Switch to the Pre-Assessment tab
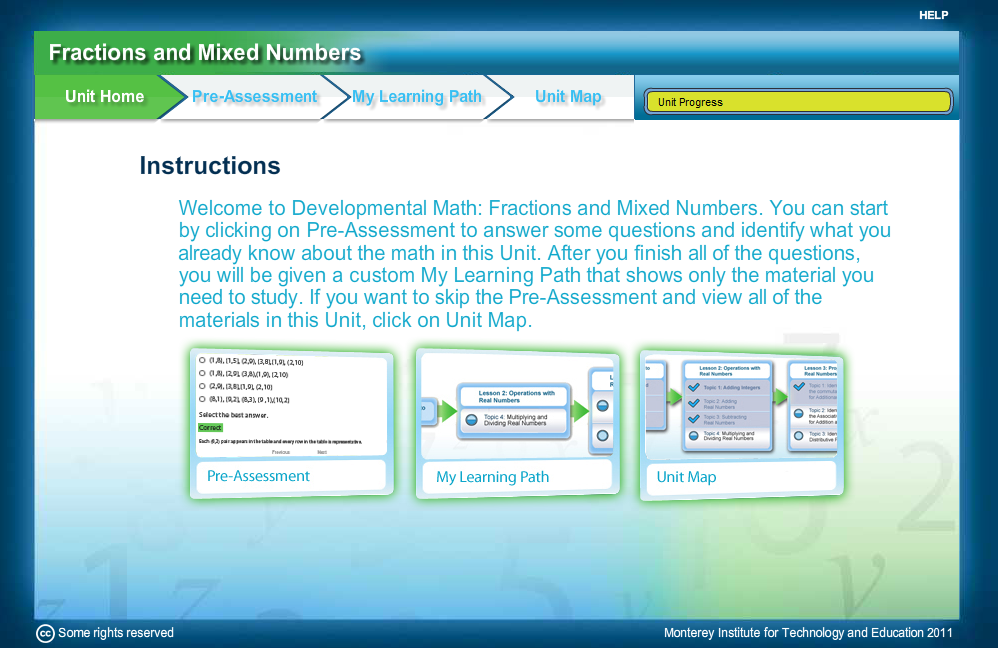The height and width of the screenshot is (648, 998). (254, 97)
